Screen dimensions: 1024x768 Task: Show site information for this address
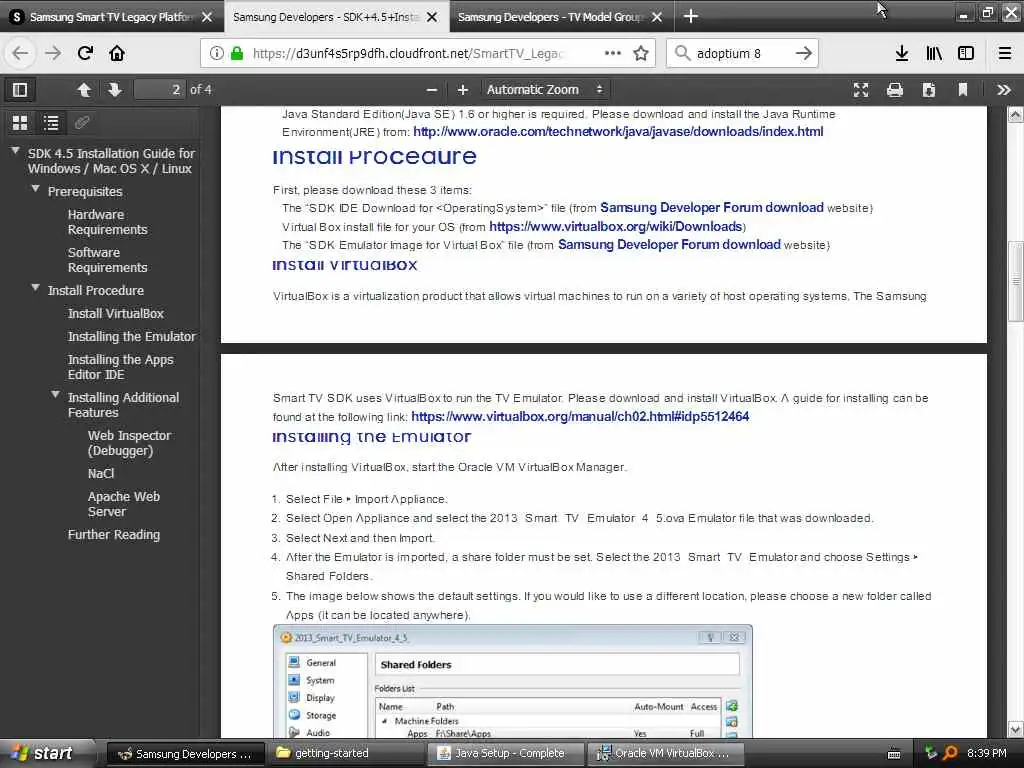point(216,53)
